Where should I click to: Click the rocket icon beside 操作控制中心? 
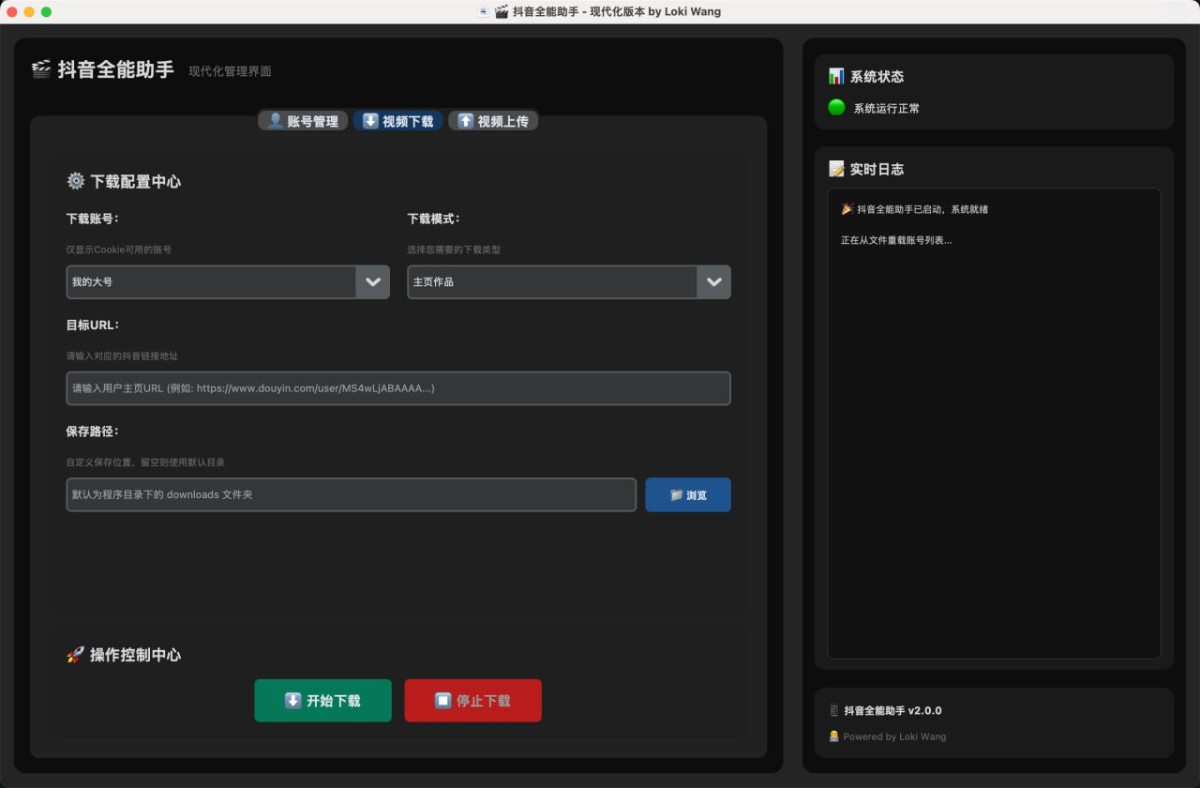pyautogui.click(x=75, y=655)
